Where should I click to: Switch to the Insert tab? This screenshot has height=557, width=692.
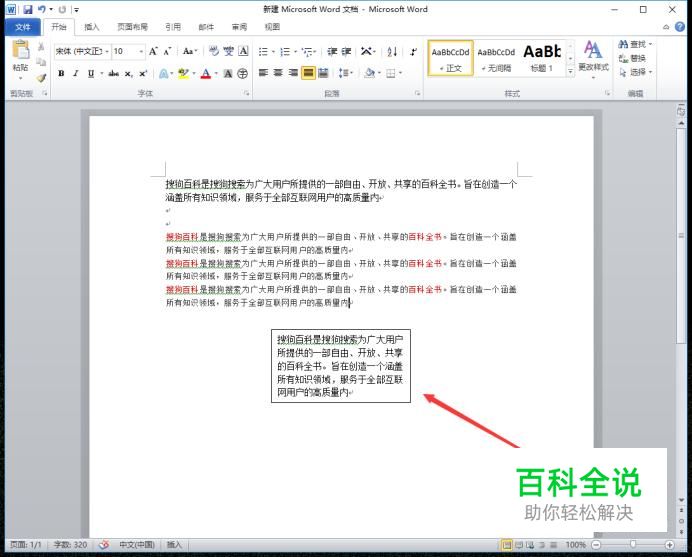[x=91, y=27]
